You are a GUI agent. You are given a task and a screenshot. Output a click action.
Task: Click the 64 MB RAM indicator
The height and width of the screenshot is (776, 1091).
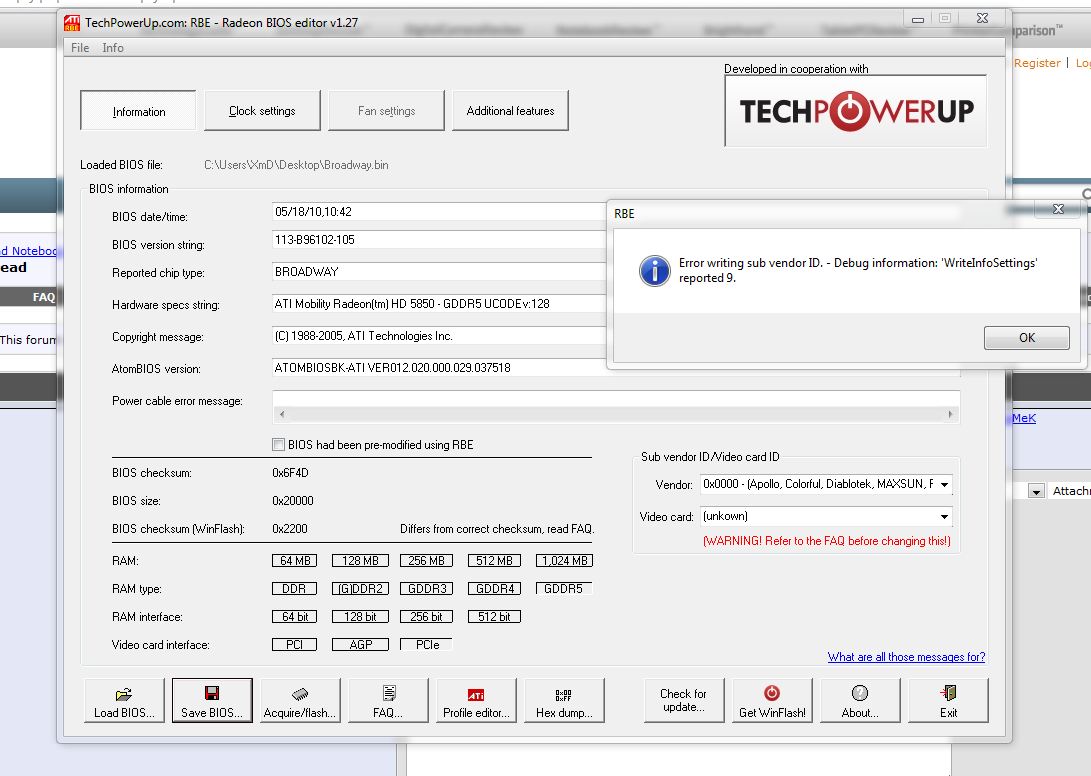294,560
